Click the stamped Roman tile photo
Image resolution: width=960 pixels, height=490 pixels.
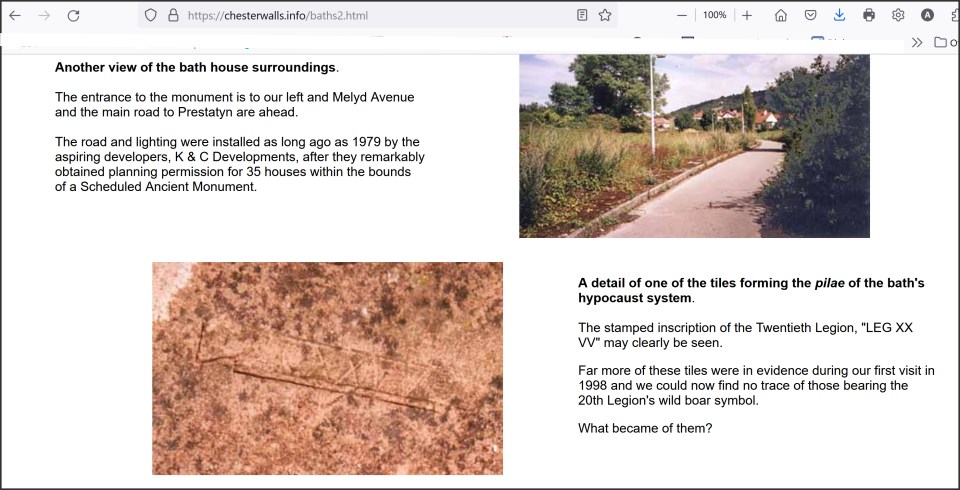coord(327,368)
